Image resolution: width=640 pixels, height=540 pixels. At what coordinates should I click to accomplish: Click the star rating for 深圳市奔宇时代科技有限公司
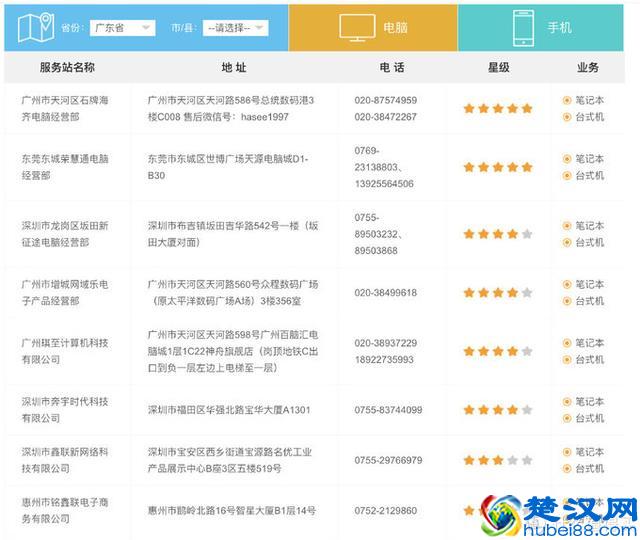pyautogui.click(x=498, y=410)
